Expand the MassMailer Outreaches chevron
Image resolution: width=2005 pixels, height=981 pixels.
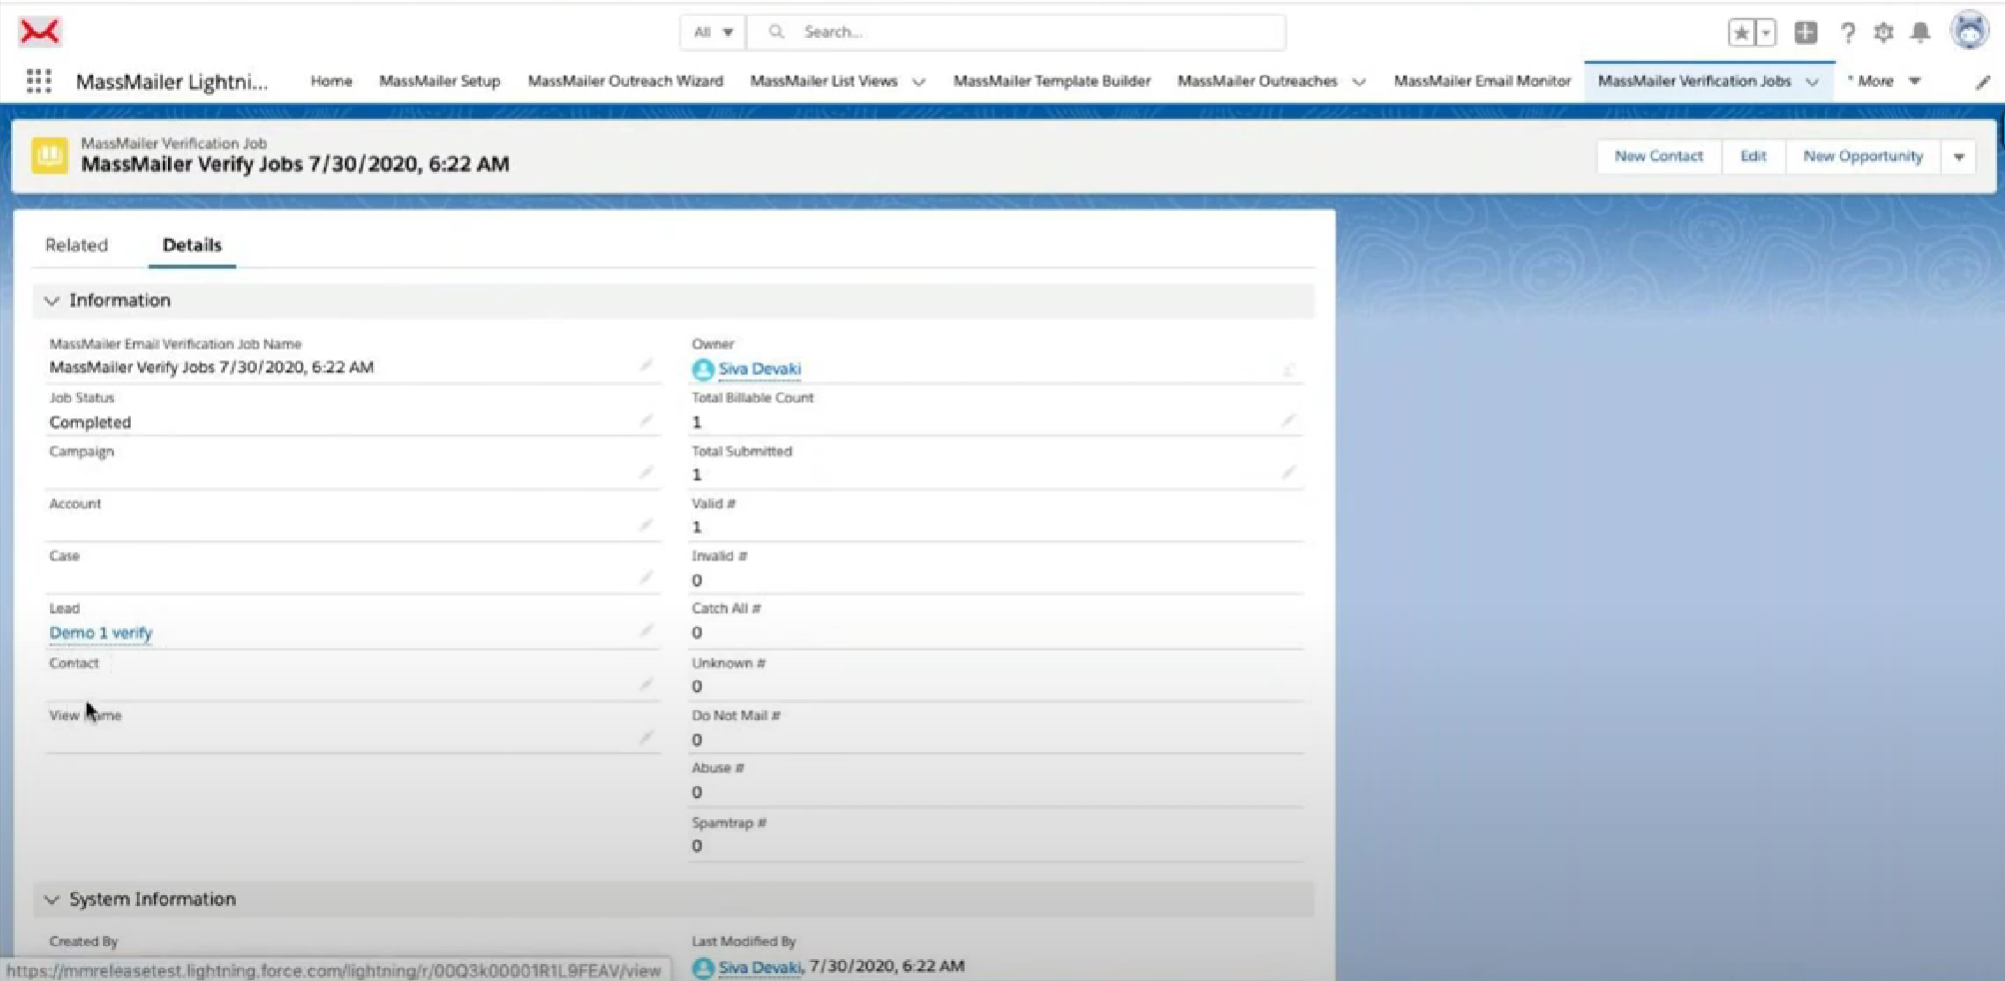(x=1358, y=82)
